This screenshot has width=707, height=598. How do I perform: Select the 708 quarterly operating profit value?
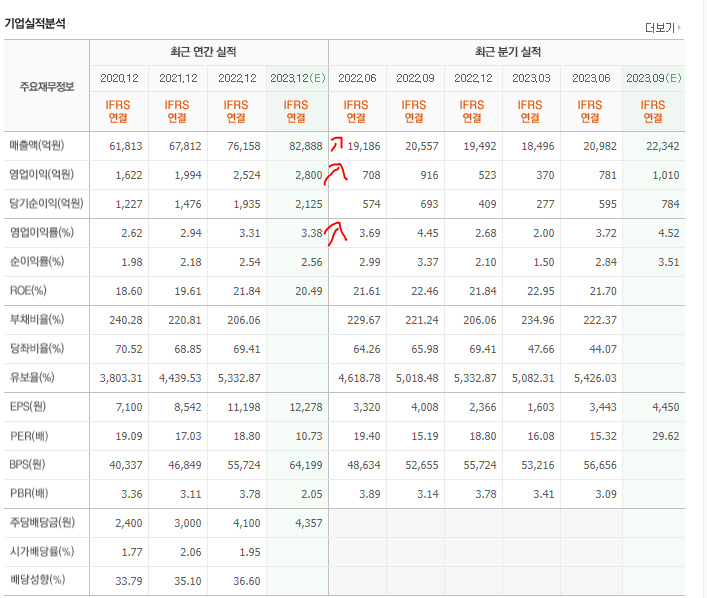372,175
